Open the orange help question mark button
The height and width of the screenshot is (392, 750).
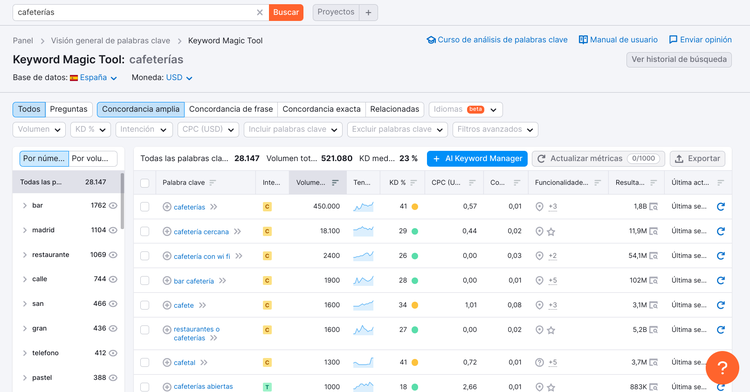[722, 368]
